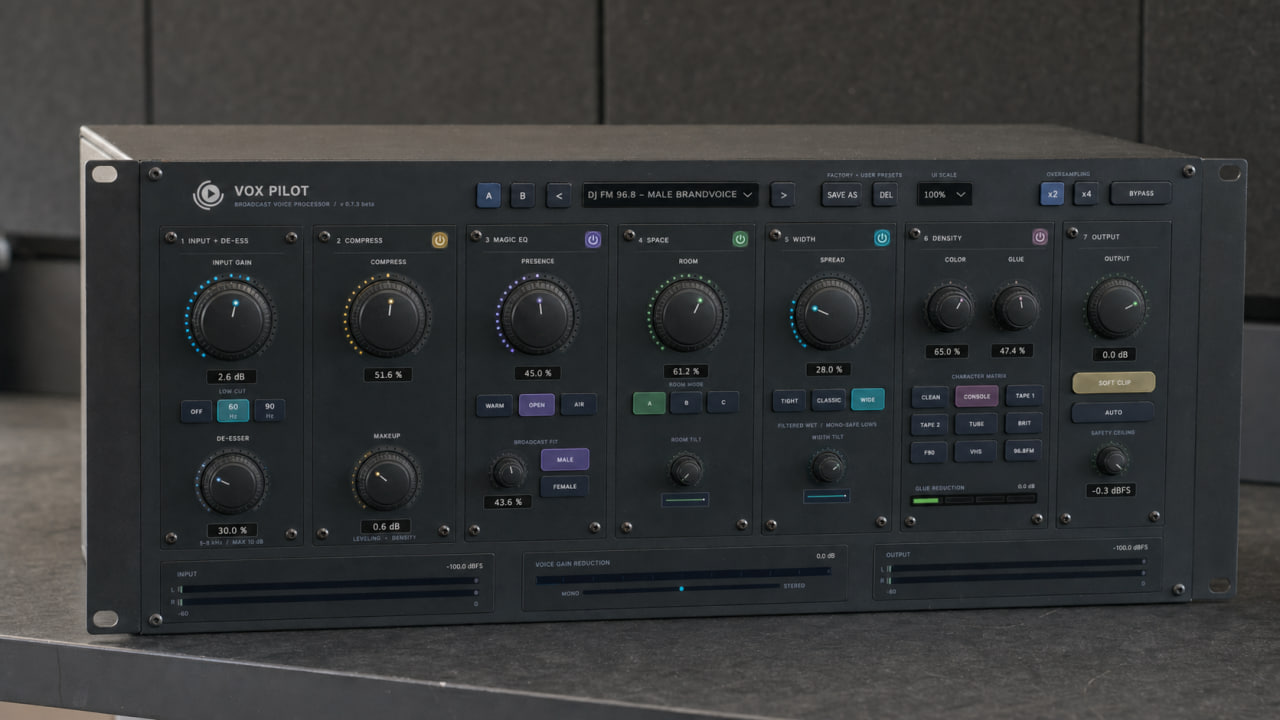
Task: Click the Presence knob
Action: 538,314
